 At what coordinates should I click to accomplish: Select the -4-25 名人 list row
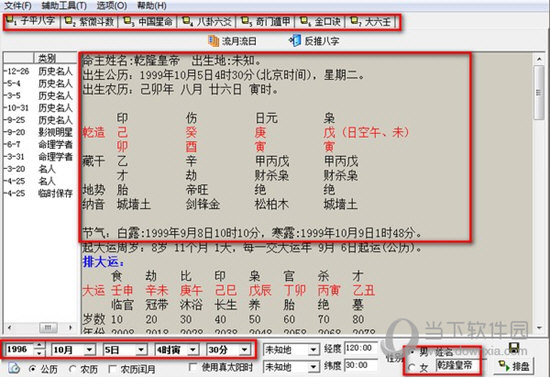click(40, 181)
